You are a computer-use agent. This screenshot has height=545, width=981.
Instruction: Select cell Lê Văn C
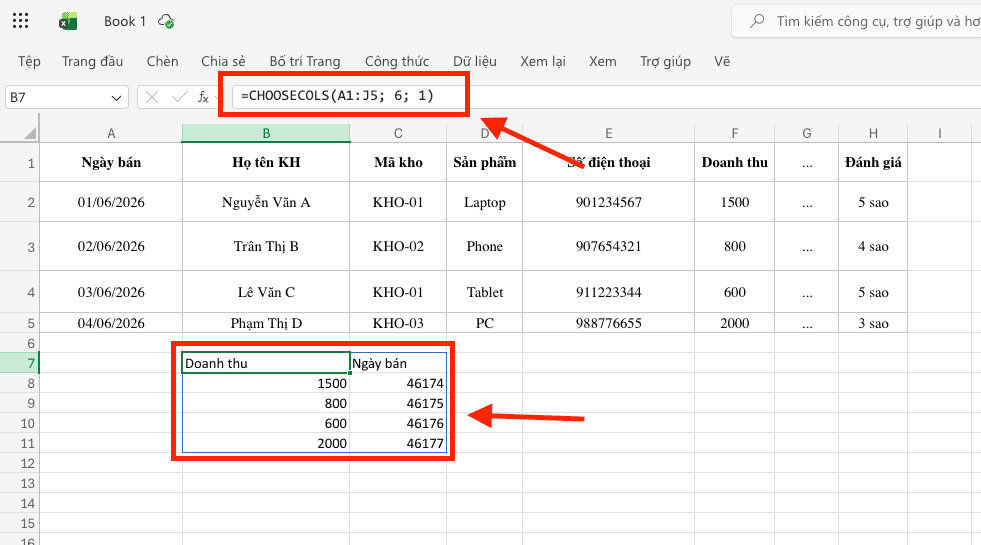[x=266, y=292]
